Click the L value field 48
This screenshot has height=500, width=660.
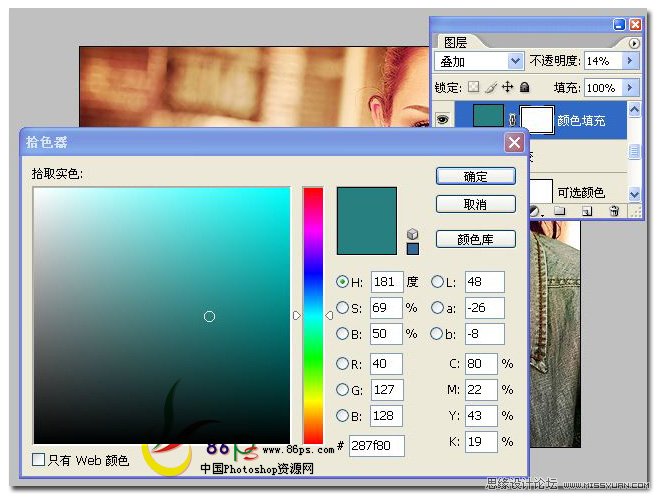click(x=485, y=282)
